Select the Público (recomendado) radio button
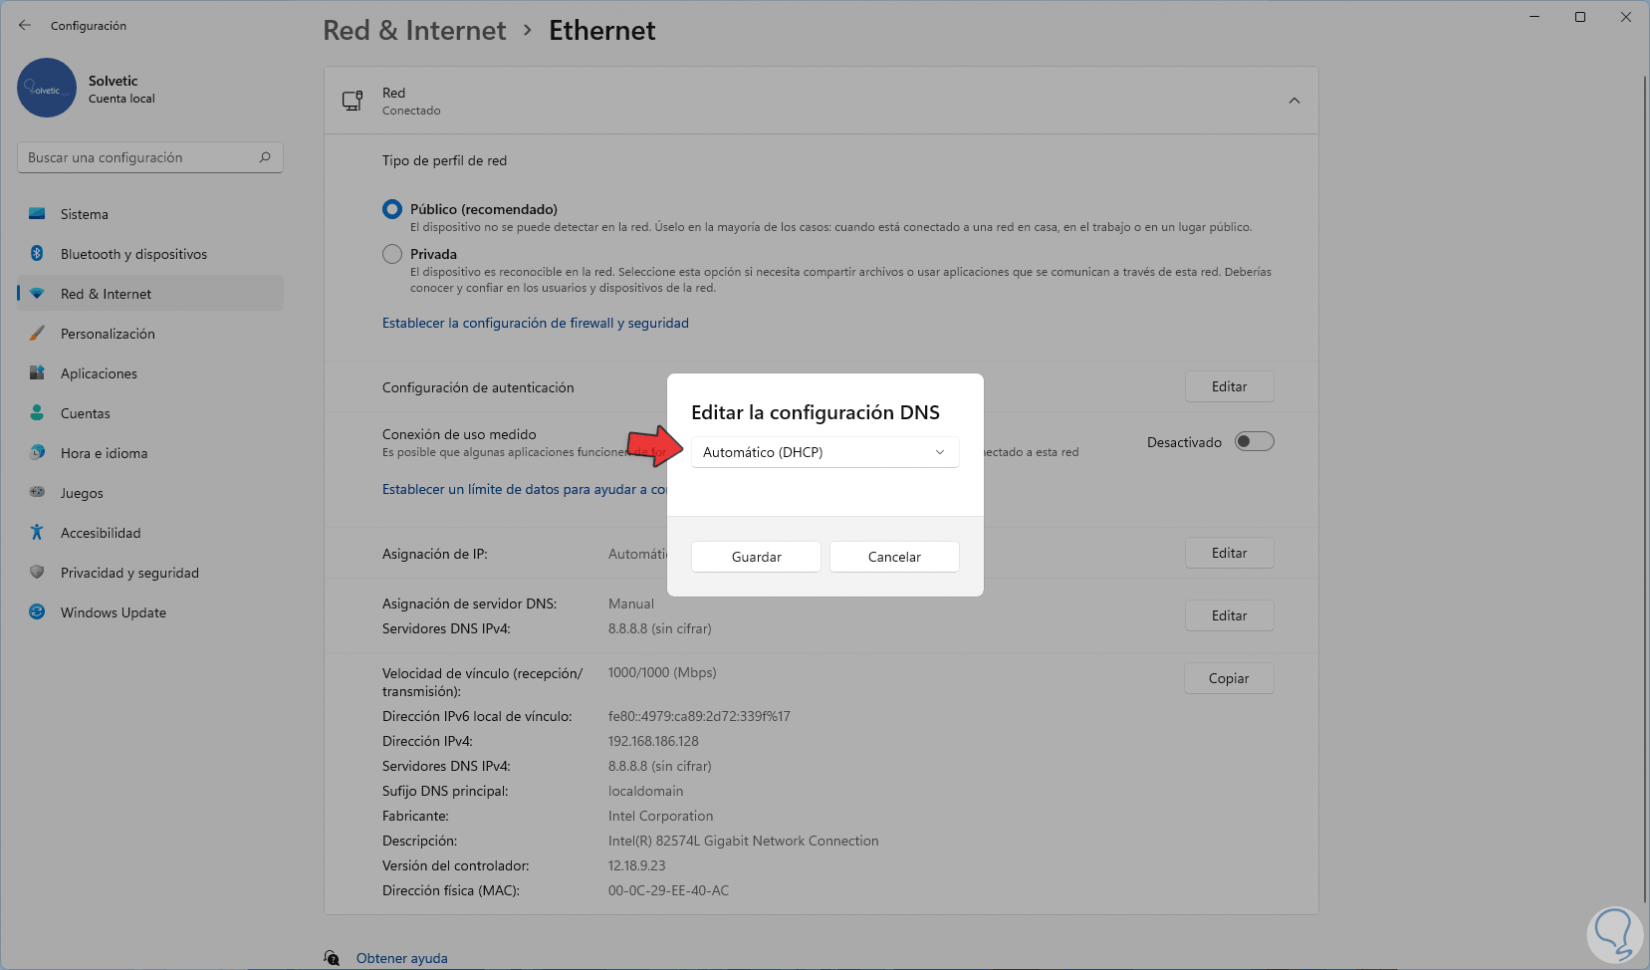This screenshot has width=1650, height=970. point(392,209)
